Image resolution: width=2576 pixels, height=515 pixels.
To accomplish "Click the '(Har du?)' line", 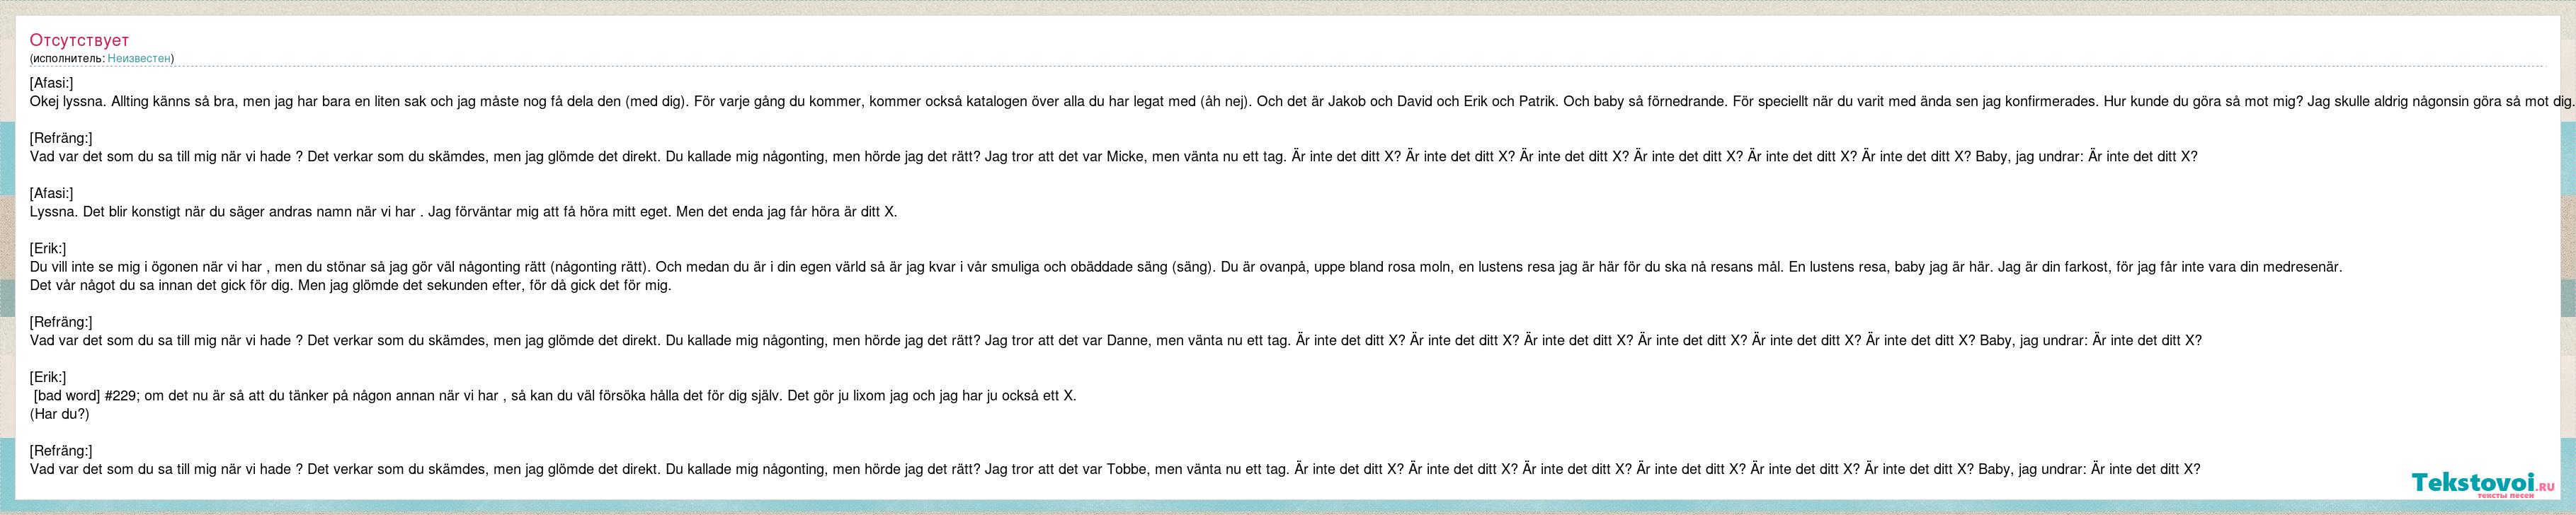I will click(60, 414).
